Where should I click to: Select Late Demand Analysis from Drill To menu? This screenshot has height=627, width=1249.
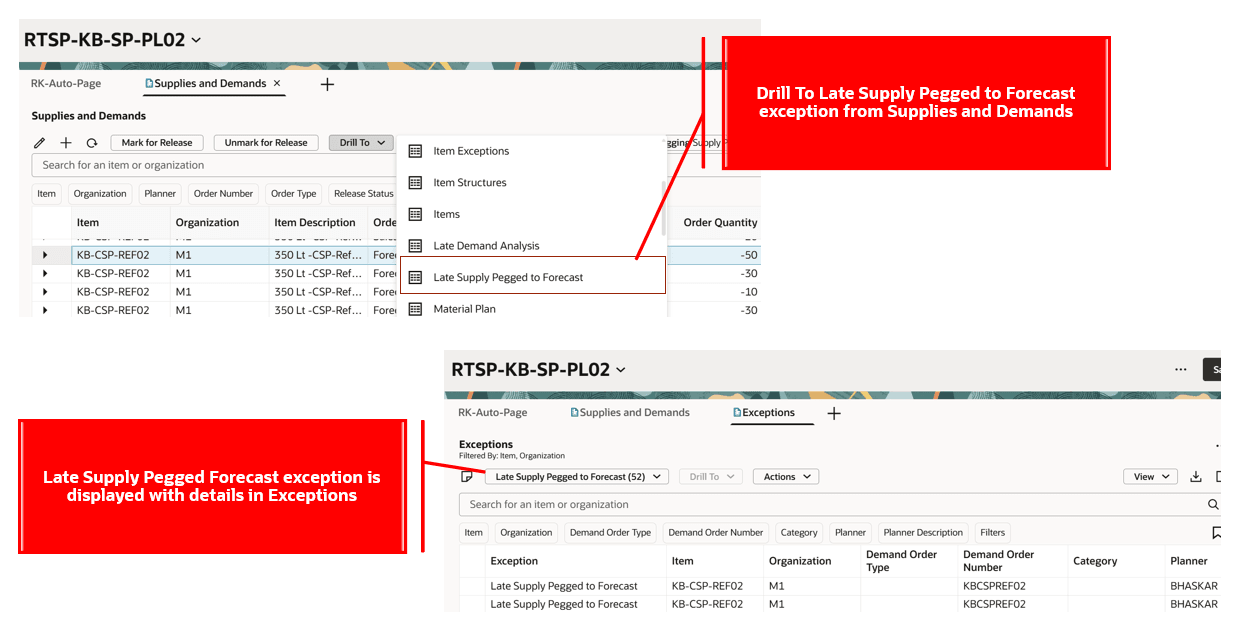(486, 246)
